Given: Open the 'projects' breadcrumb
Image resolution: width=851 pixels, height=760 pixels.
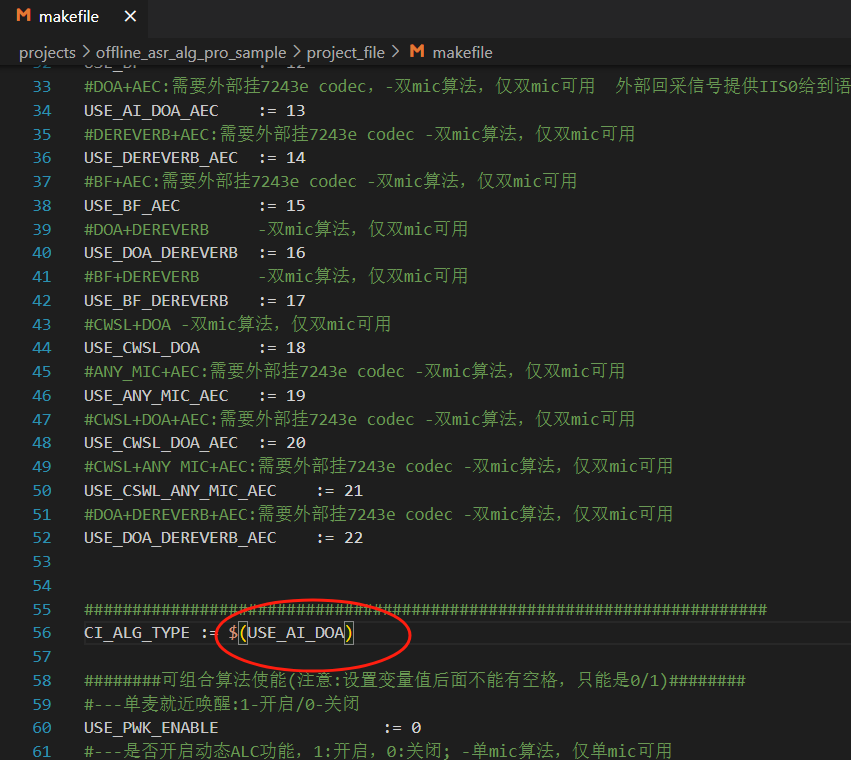Looking at the screenshot, I should tap(47, 52).
